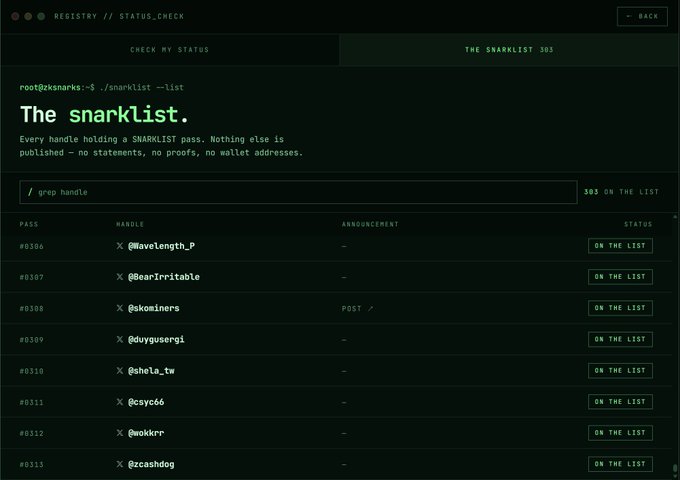Click the X icon beside @zcashdog
This screenshot has height=480, width=680.
[x=120, y=464]
